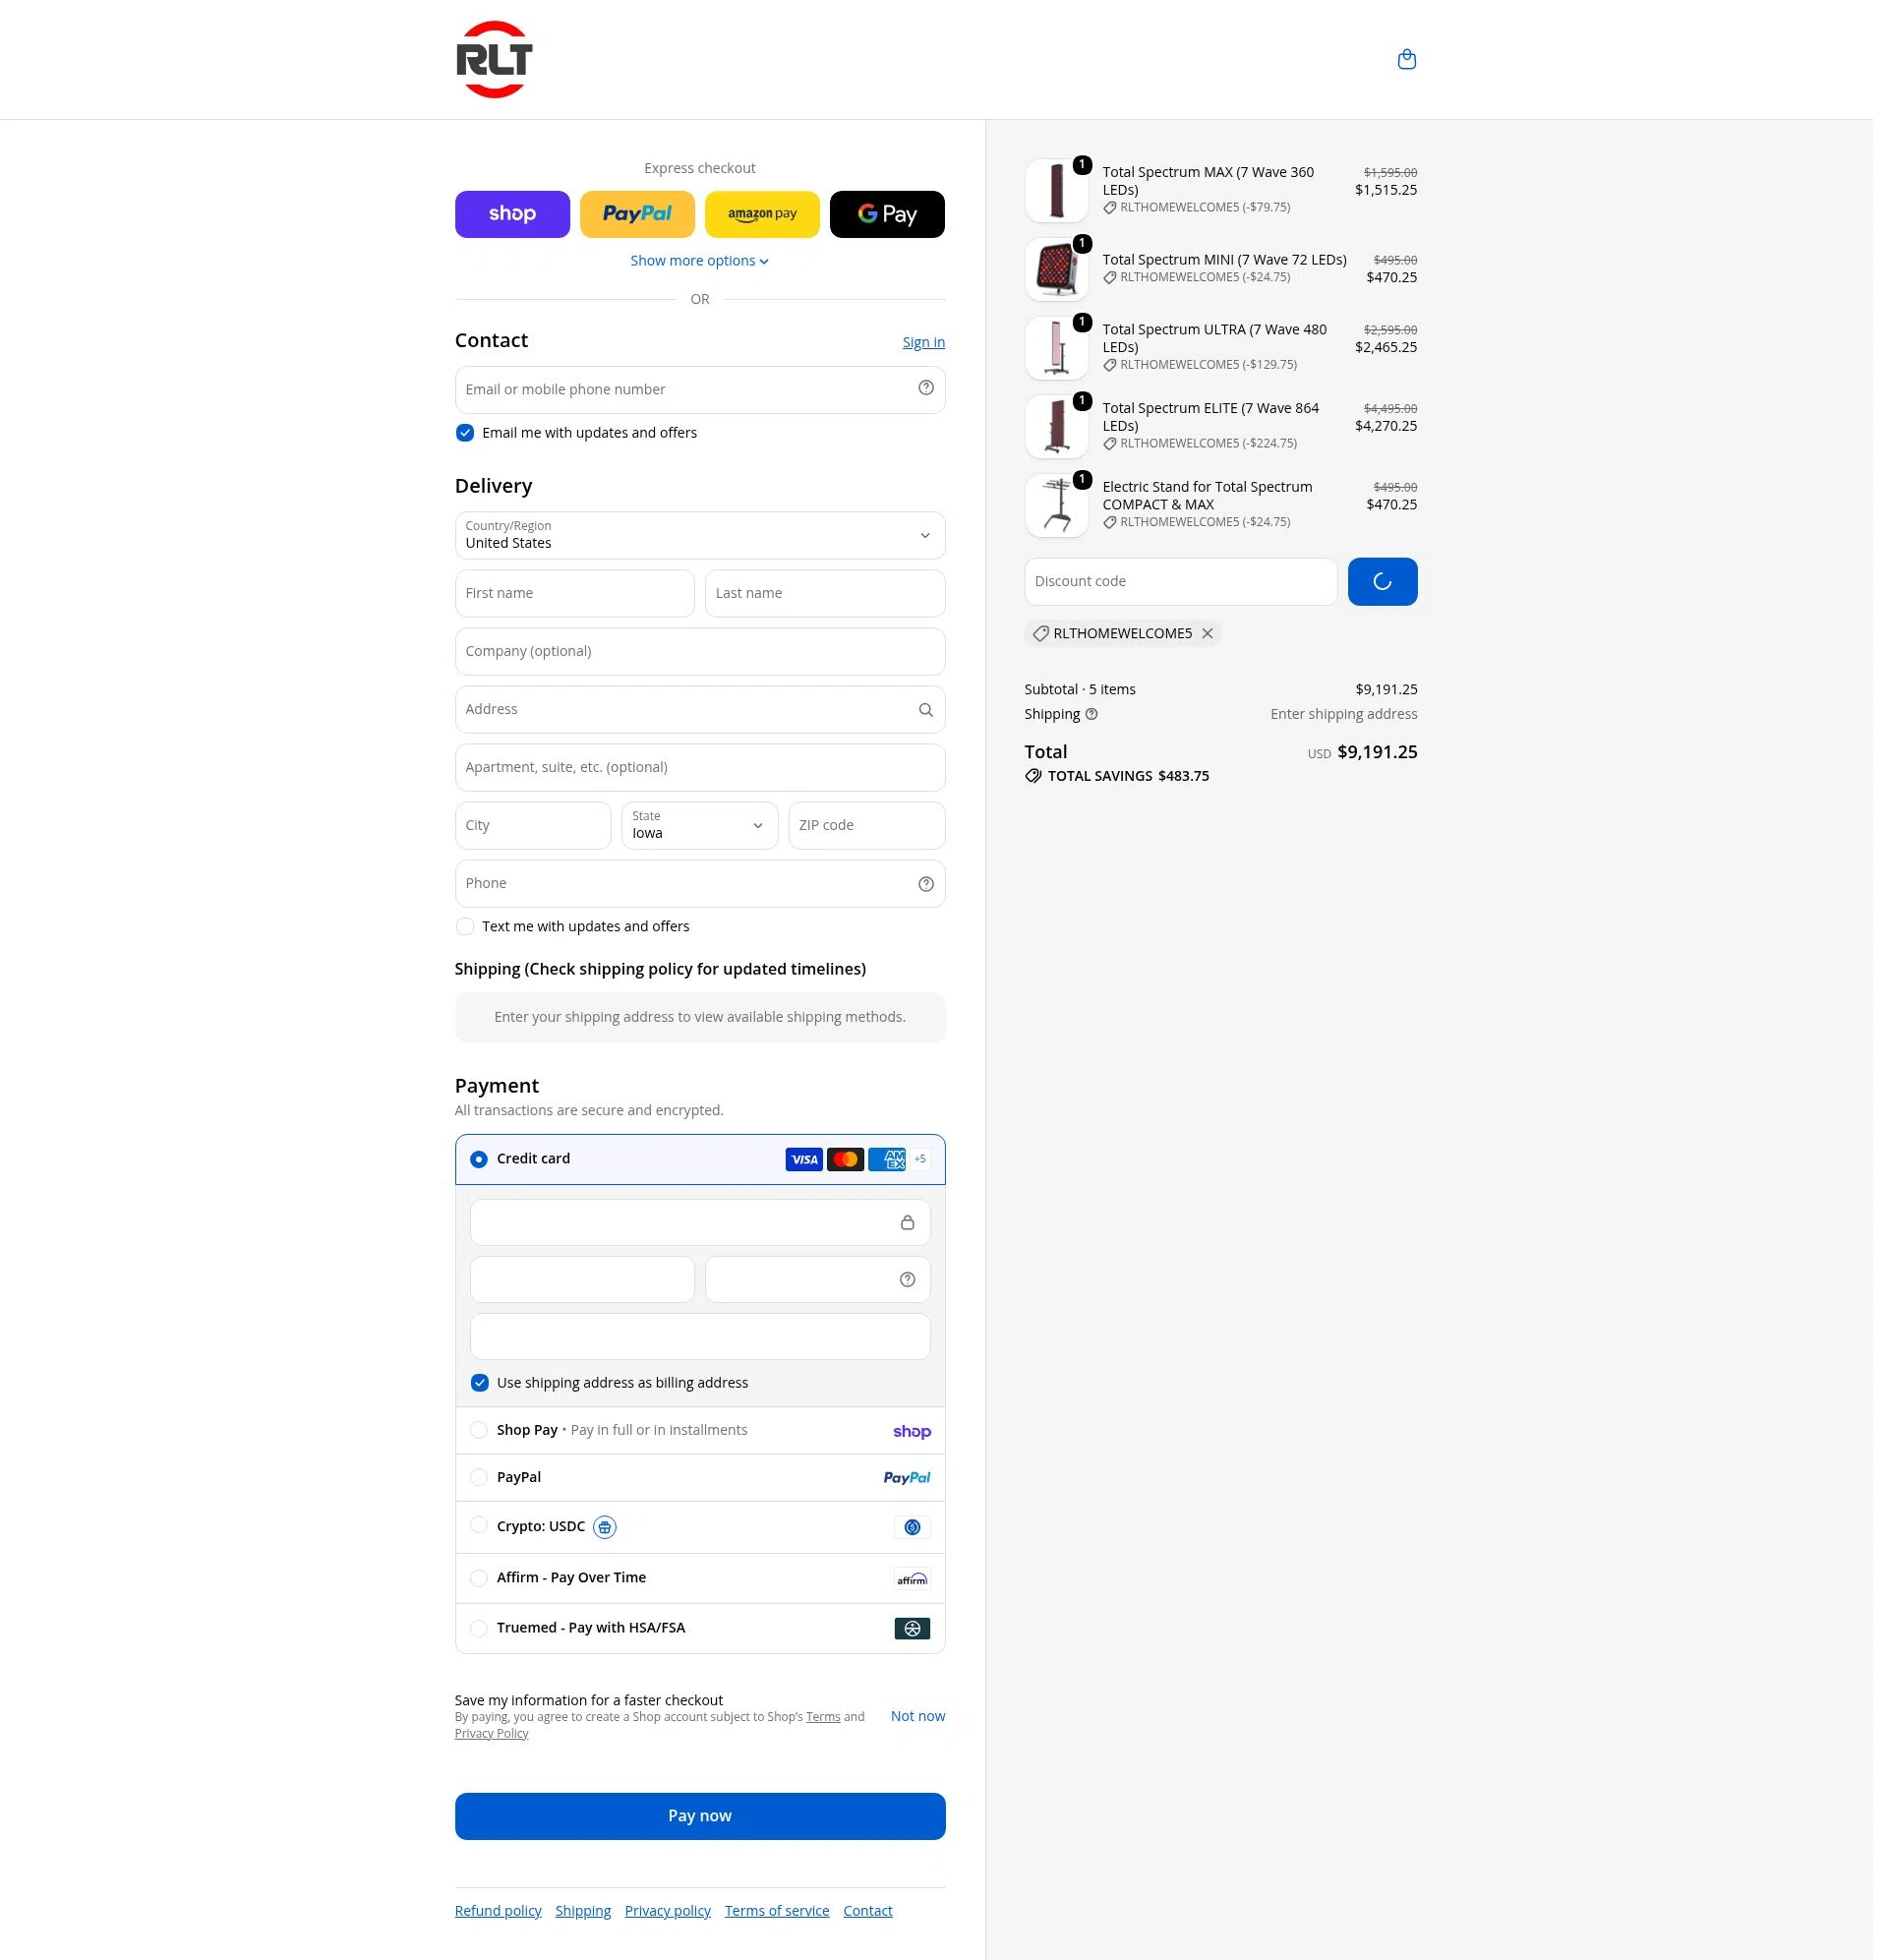Click the RLT logo
1888x1960 pixels.
[x=494, y=59]
